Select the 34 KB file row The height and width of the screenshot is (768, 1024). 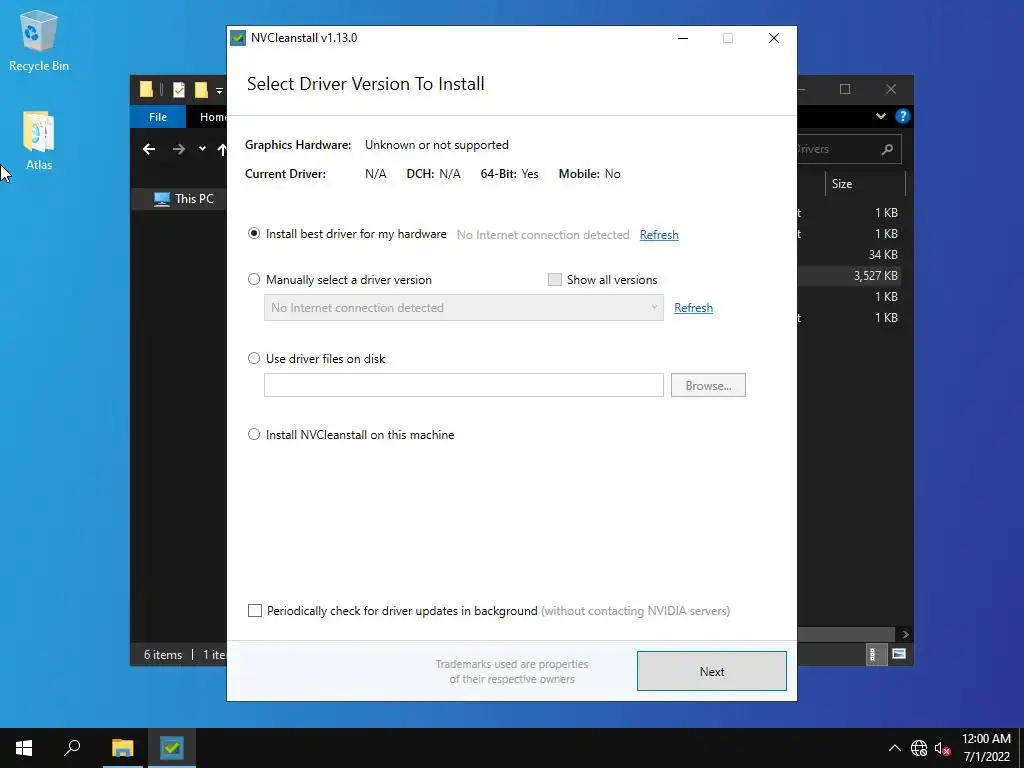[849, 255]
